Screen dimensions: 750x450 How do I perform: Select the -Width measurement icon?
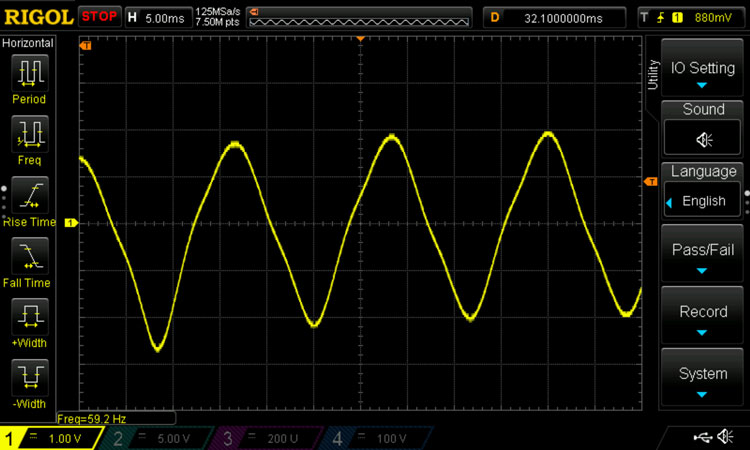click(x=29, y=377)
